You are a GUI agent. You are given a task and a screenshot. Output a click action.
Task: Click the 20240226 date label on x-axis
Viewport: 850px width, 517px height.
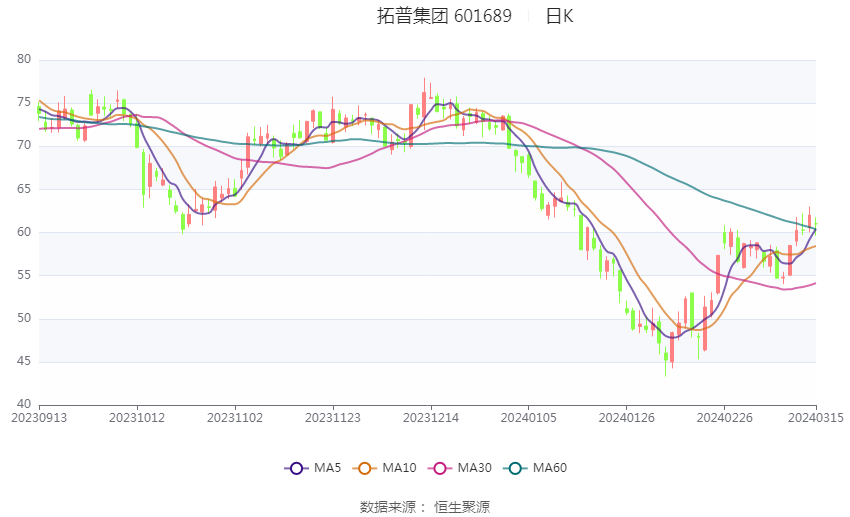(723, 418)
